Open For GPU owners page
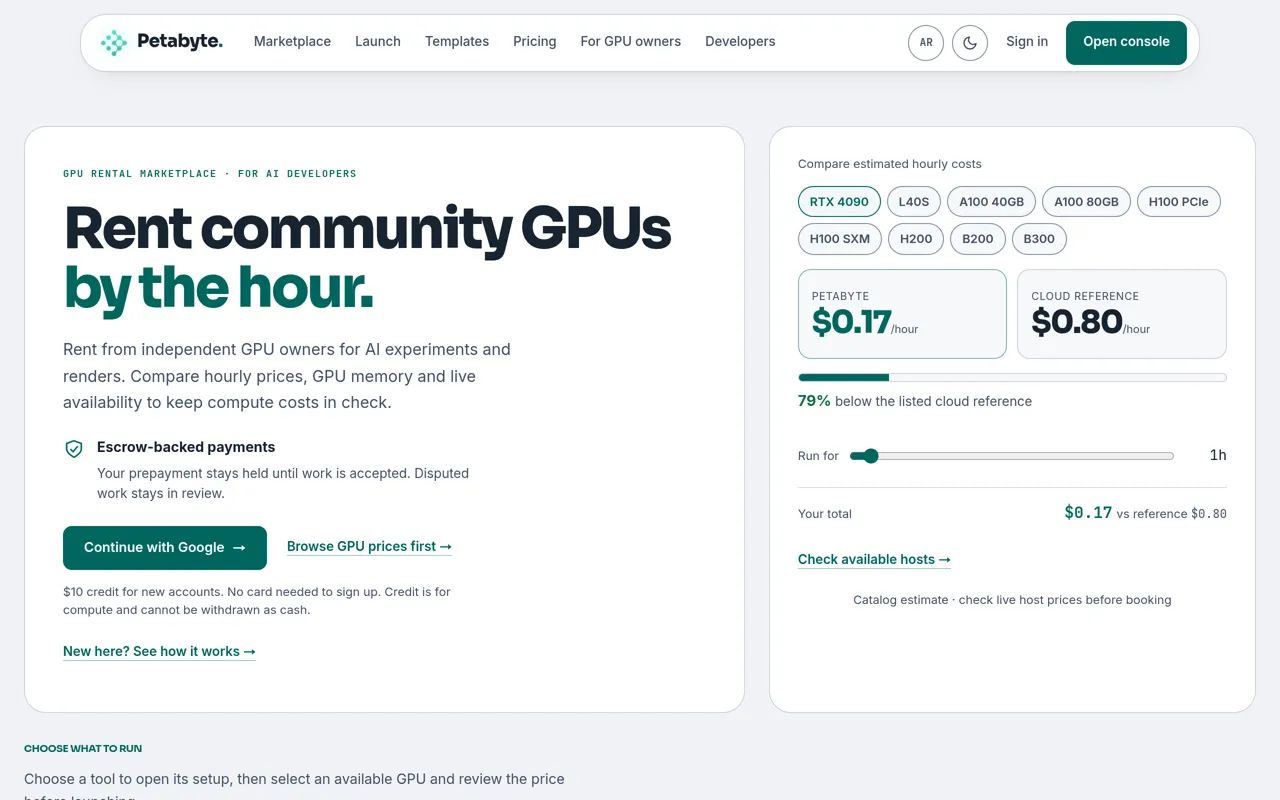This screenshot has width=1280, height=800. click(x=631, y=42)
